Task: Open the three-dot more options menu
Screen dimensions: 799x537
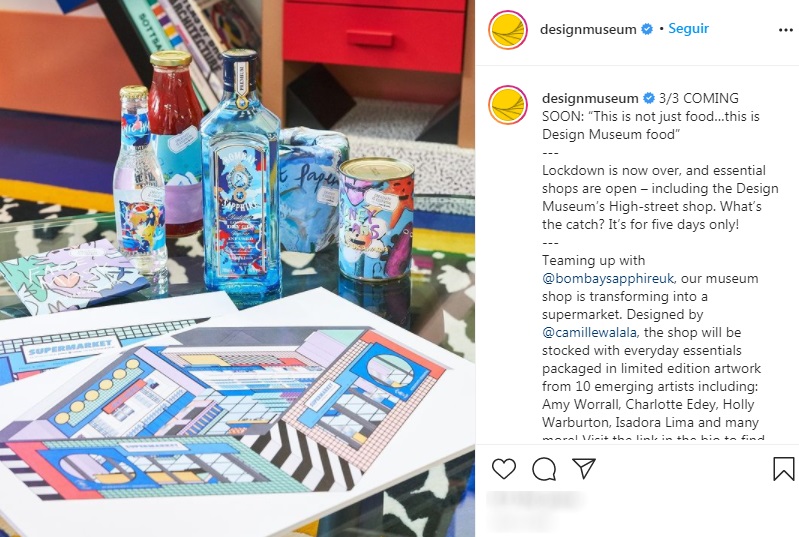Action: coord(786,30)
